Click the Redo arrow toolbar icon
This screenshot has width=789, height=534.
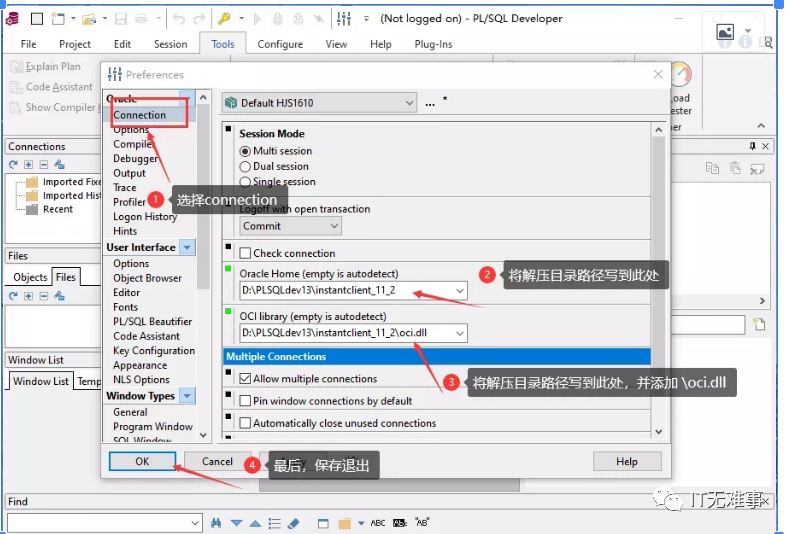(x=199, y=19)
